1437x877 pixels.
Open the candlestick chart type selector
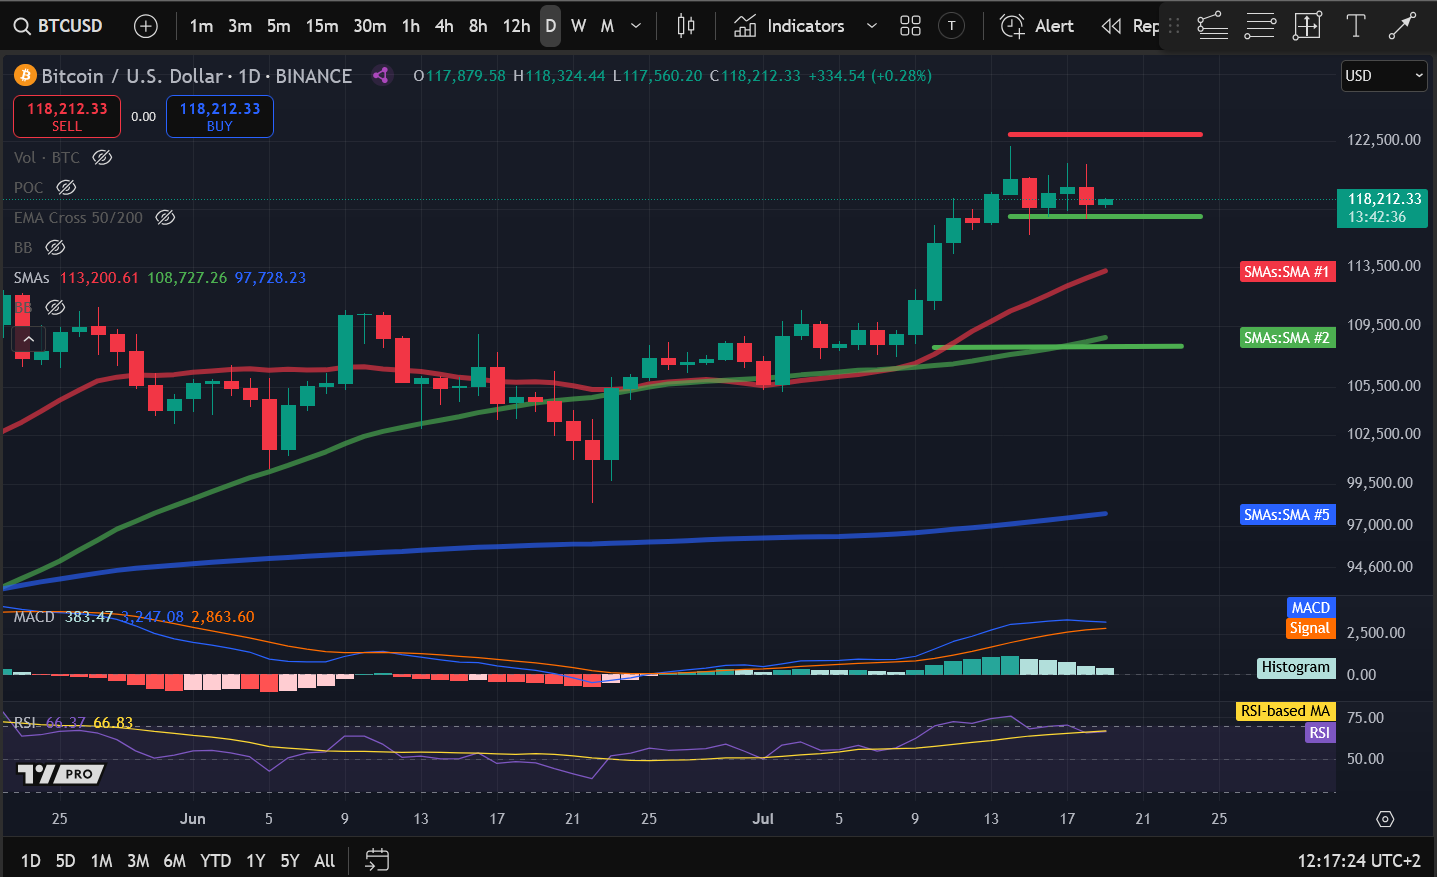point(686,26)
